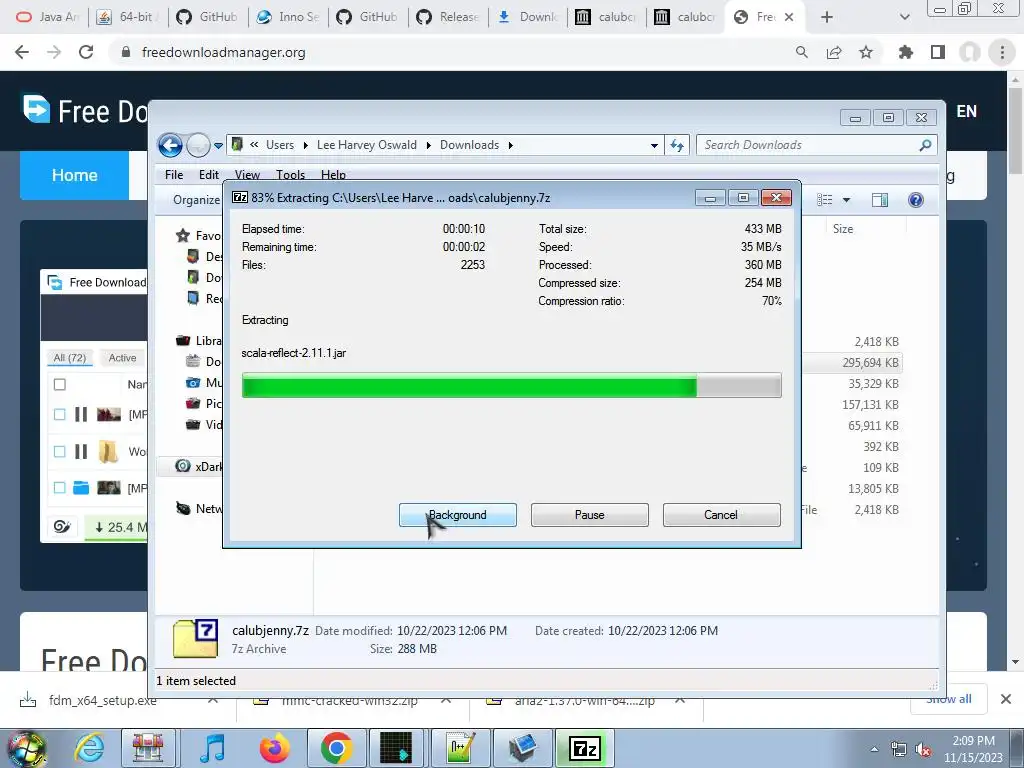Switch to the Inno Se browser tab
This screenshot has width=1024, height=768.
[288, 17]
